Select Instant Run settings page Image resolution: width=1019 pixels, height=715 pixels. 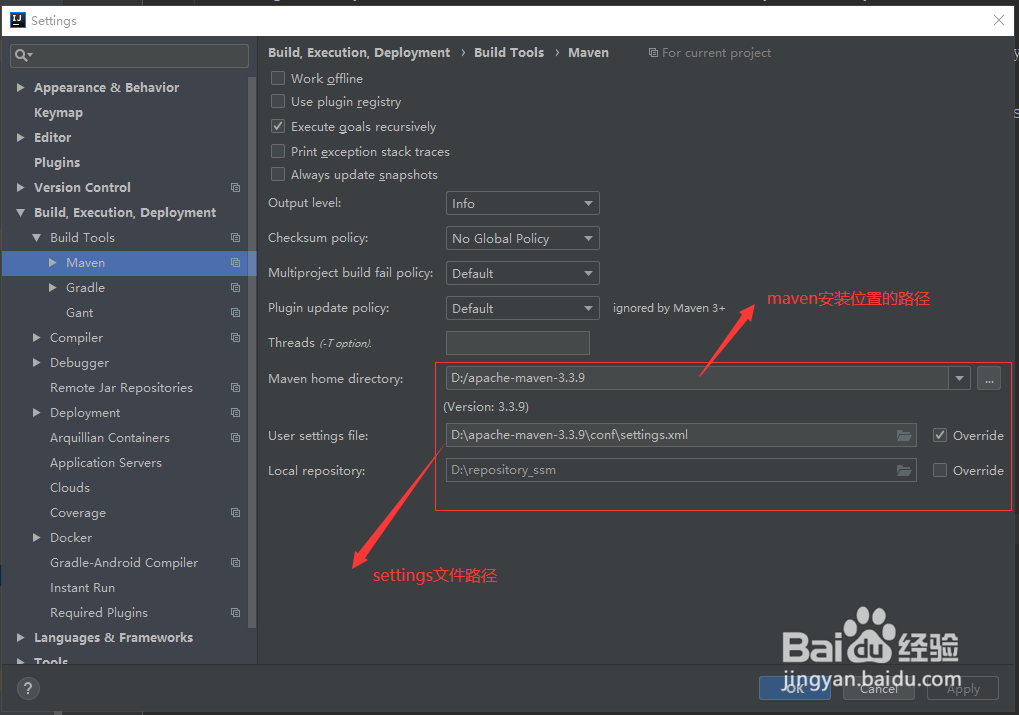click(83, 588)
